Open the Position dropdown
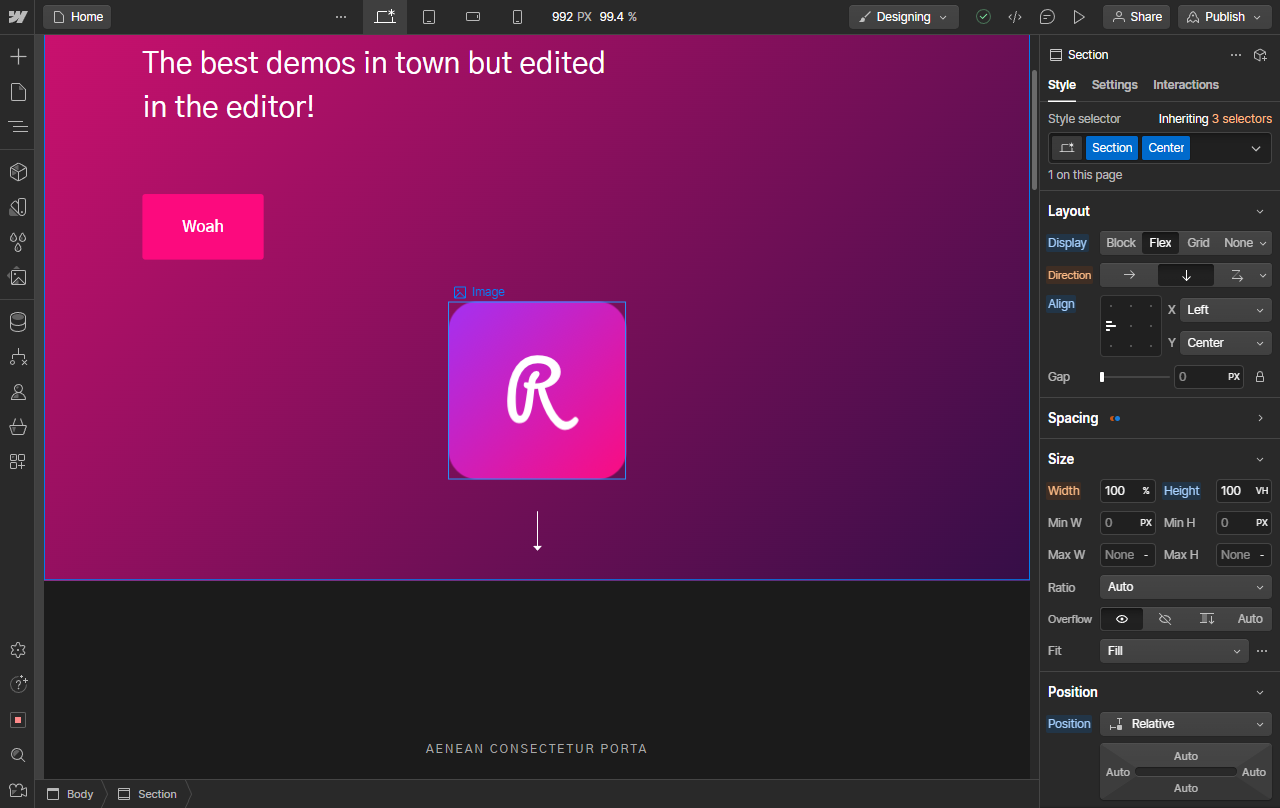The image size is (1280, 808). pos(1185,723)
